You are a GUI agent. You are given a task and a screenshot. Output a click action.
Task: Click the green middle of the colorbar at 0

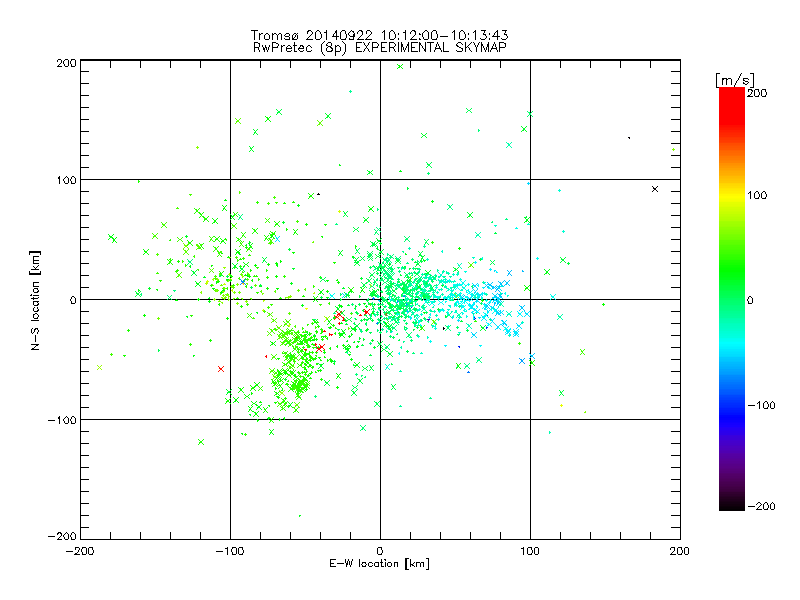tap(732, 299)
